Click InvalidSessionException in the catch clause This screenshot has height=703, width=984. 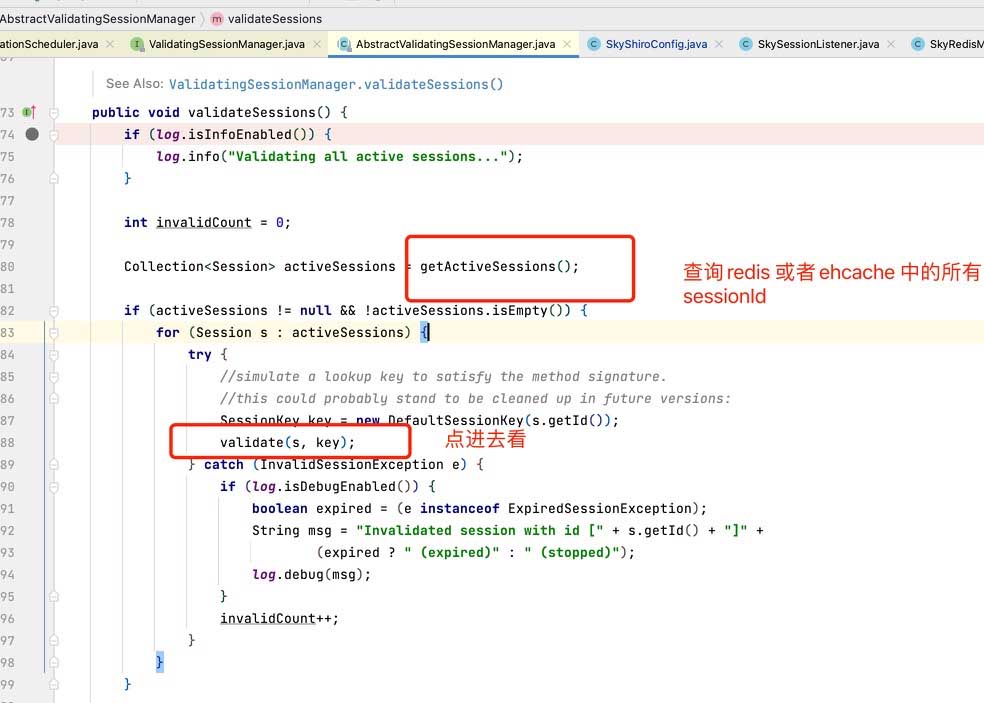pos(352,464)
